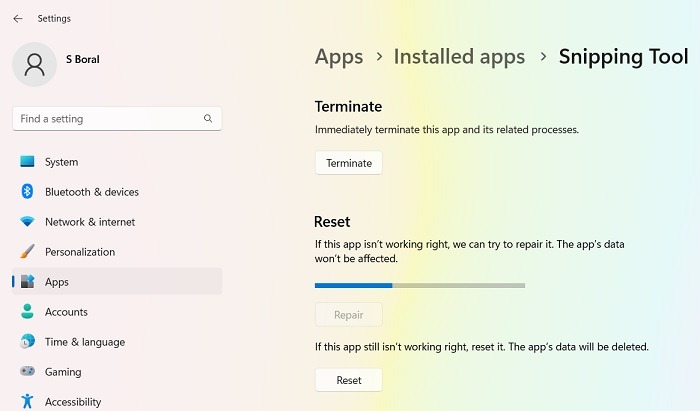Click the S Boral user name
The image size is (700, 411).
(83, 59)
